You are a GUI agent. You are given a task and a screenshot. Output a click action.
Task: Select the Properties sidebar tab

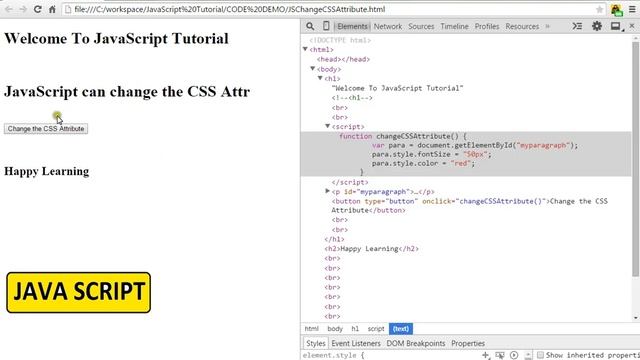click(x=468, y=343)
